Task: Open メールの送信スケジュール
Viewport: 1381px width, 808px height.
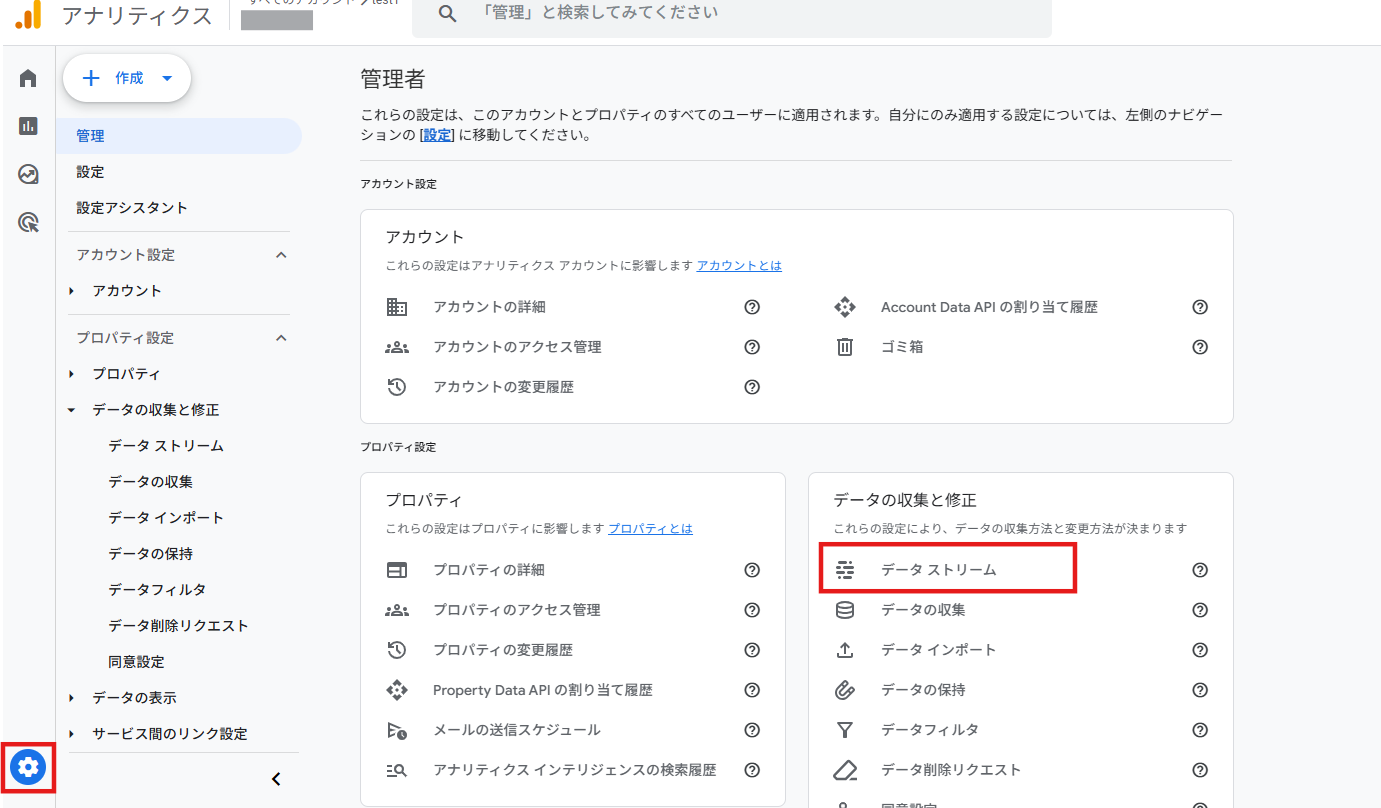Action: click(517, 730)
